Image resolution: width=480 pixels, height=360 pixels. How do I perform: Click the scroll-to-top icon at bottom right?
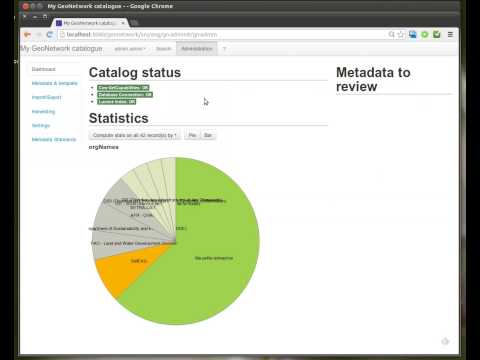(445, 341)
